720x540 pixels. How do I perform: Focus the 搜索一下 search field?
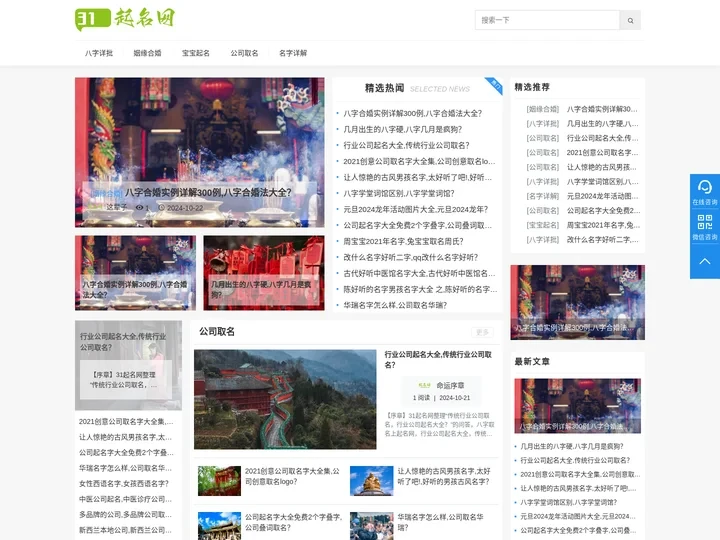click(x=547, y=20)
